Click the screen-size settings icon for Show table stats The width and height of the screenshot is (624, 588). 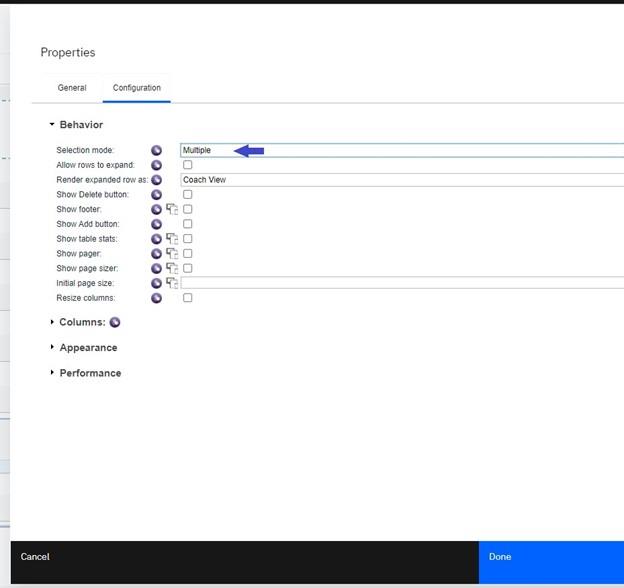click(x=172, y=239)
